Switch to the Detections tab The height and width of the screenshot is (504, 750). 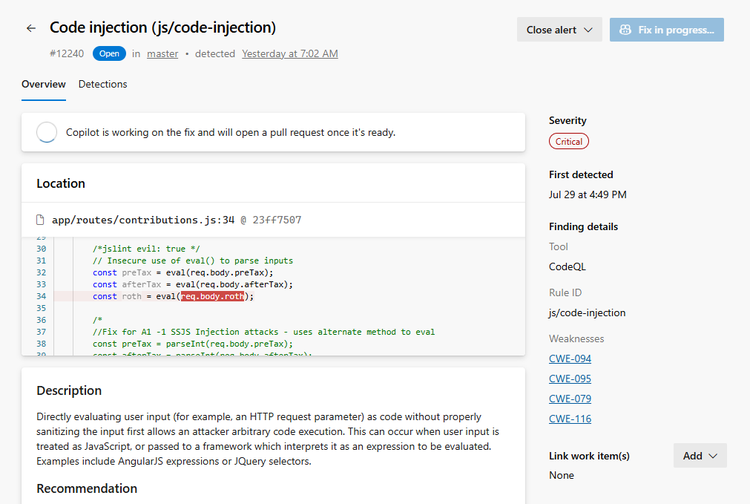click(103, 84)
